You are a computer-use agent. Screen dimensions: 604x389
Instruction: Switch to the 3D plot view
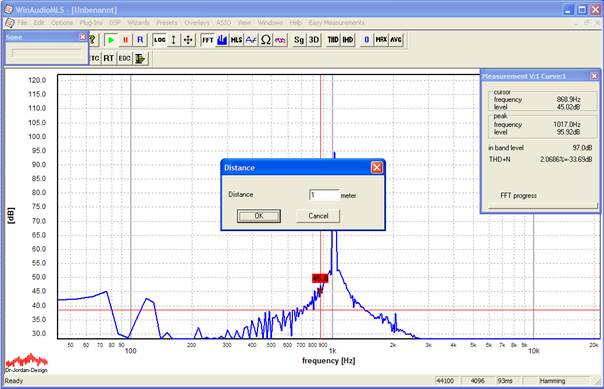tap(314, 40)
